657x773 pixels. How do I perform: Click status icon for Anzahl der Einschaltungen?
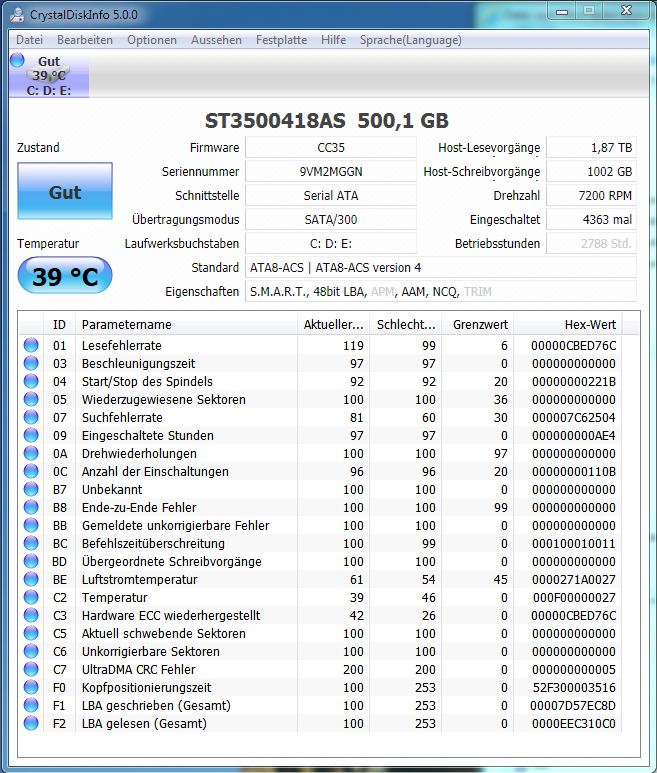point(31,471)
